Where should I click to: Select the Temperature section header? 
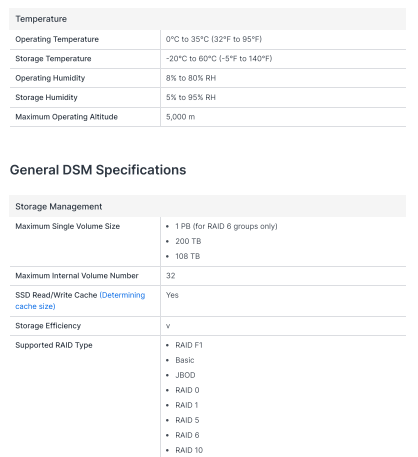(x=207, y=19)
